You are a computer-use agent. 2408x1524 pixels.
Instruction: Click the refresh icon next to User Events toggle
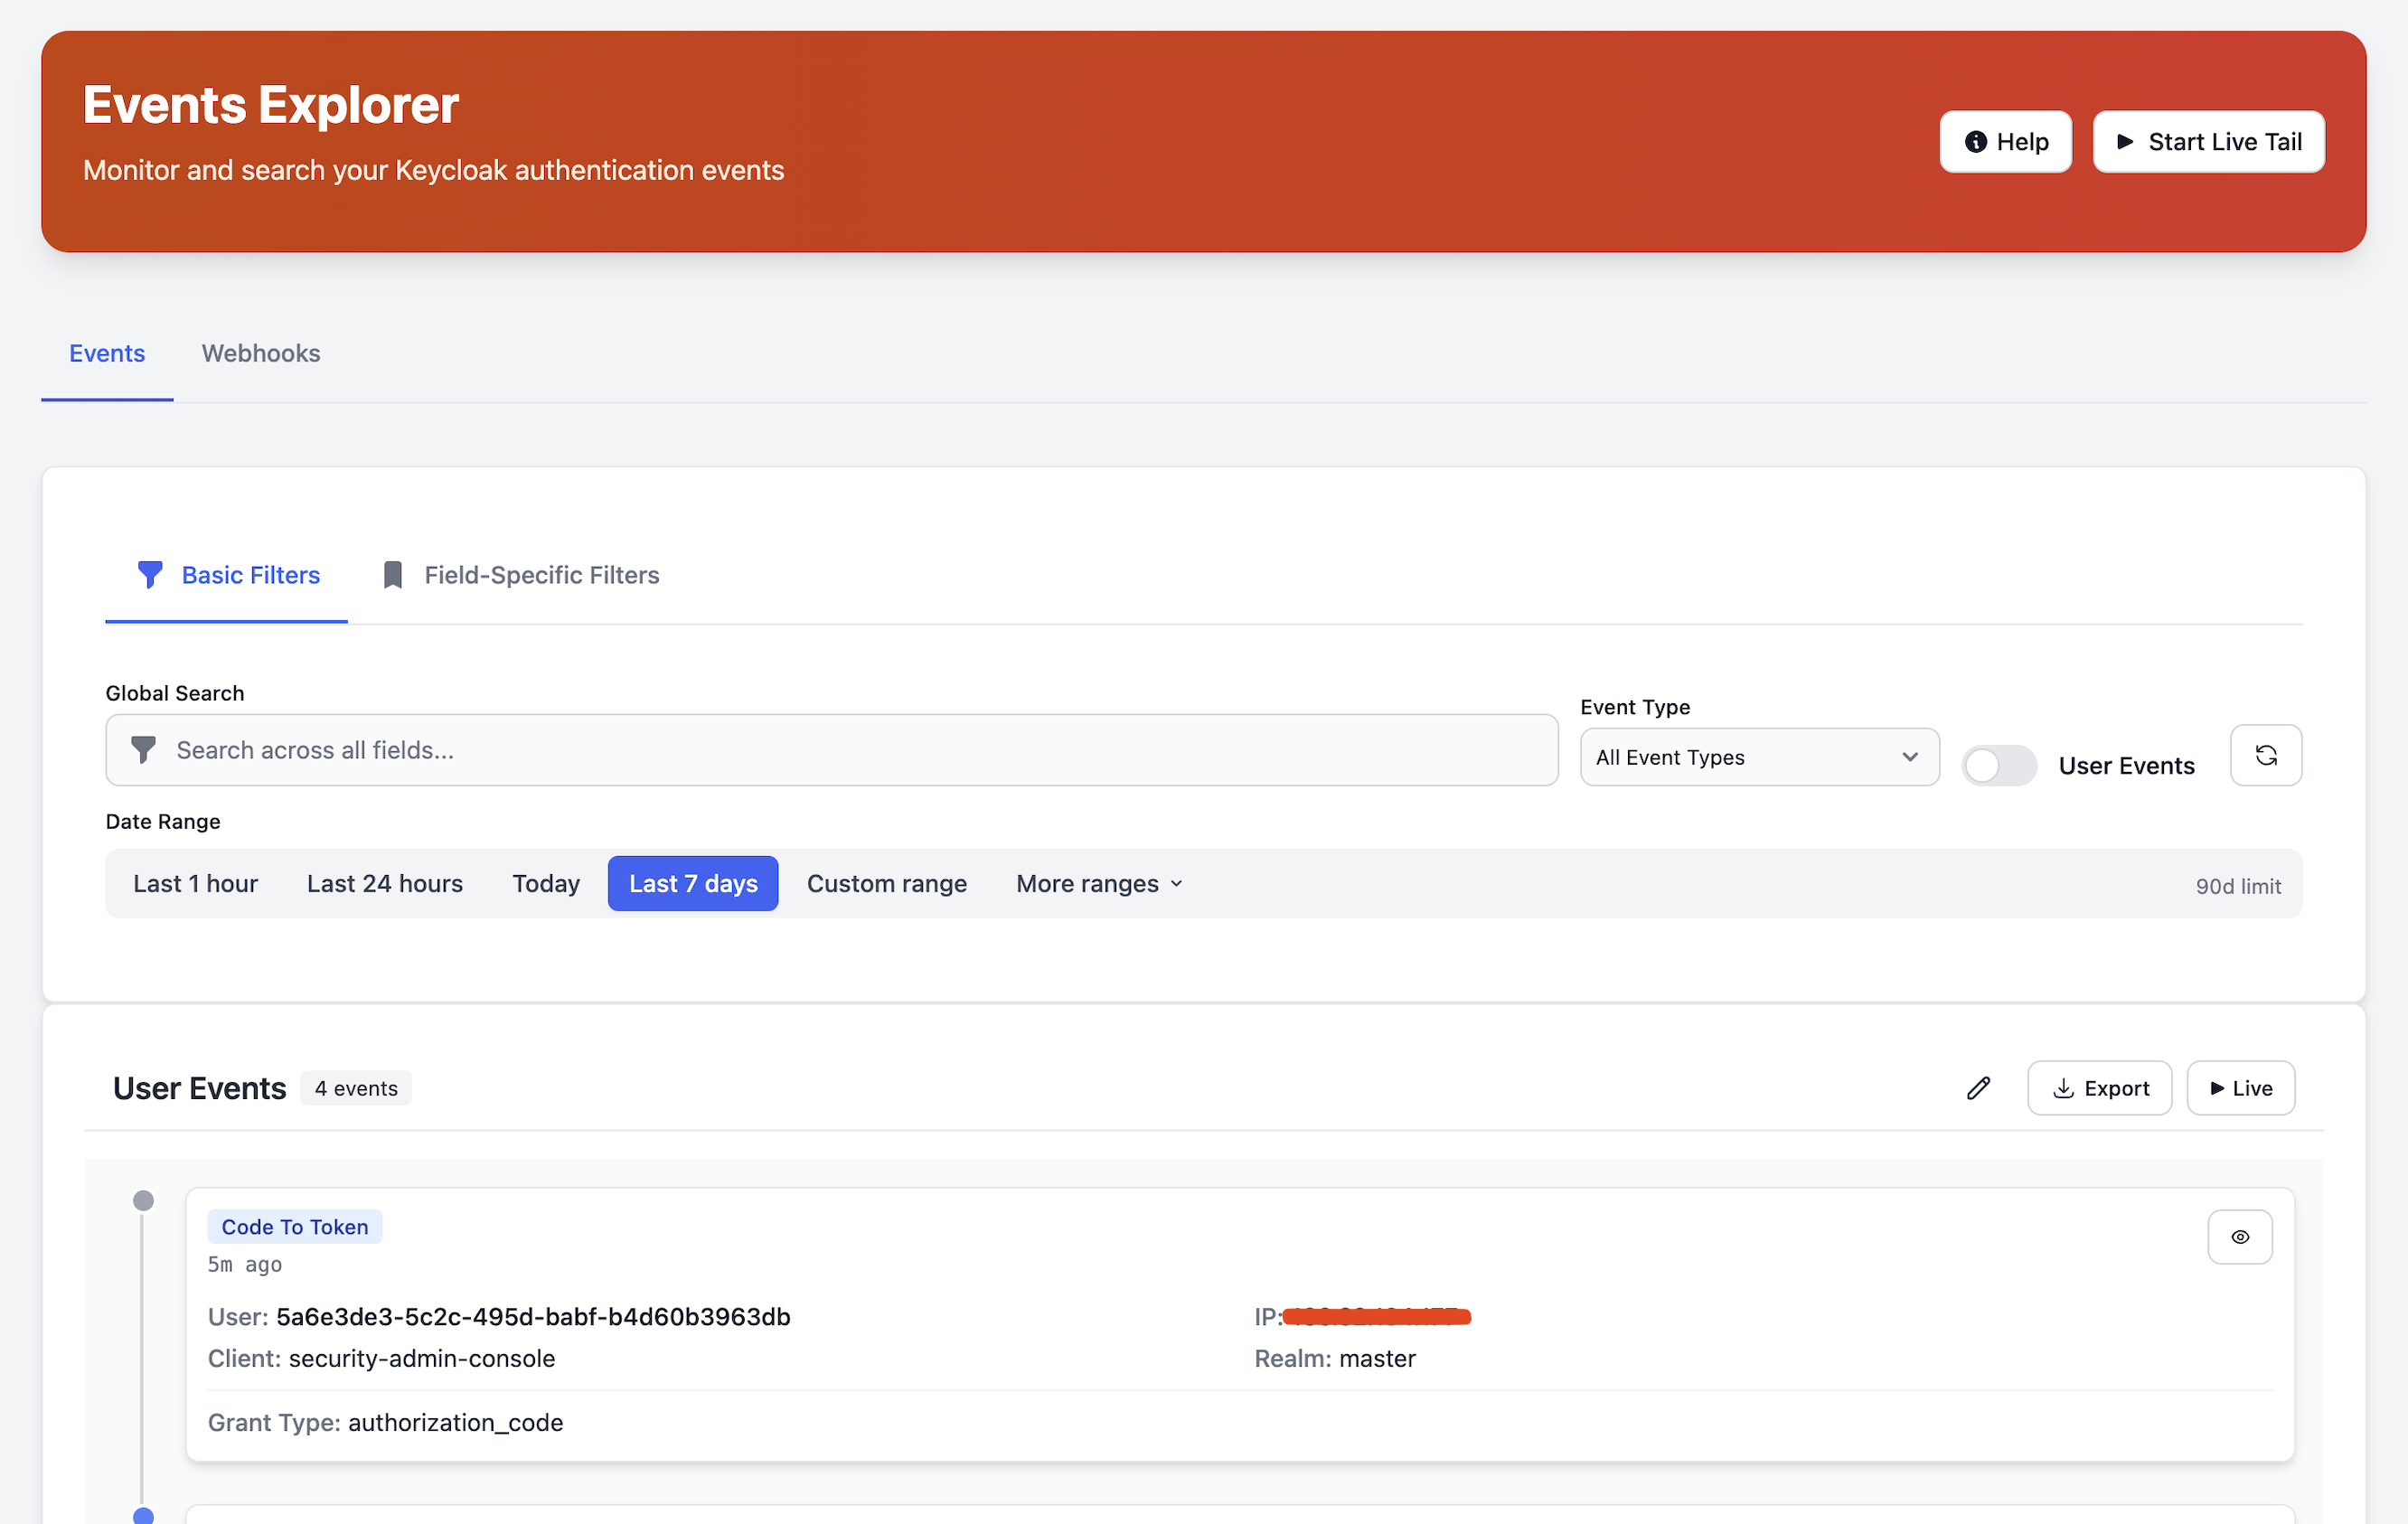(x=2265, y=755)
